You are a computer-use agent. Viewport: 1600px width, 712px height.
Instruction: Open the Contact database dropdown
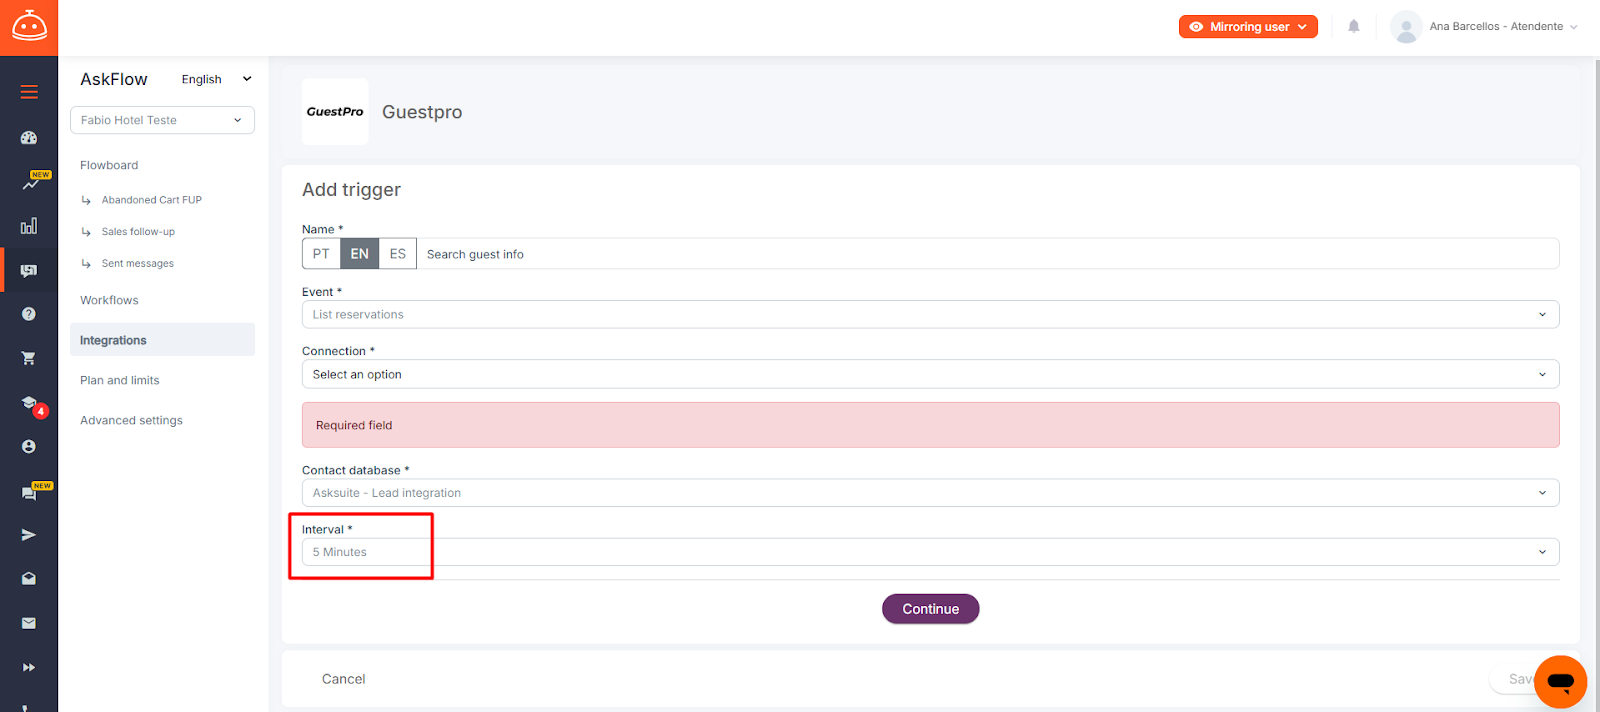tap(930, 493)
